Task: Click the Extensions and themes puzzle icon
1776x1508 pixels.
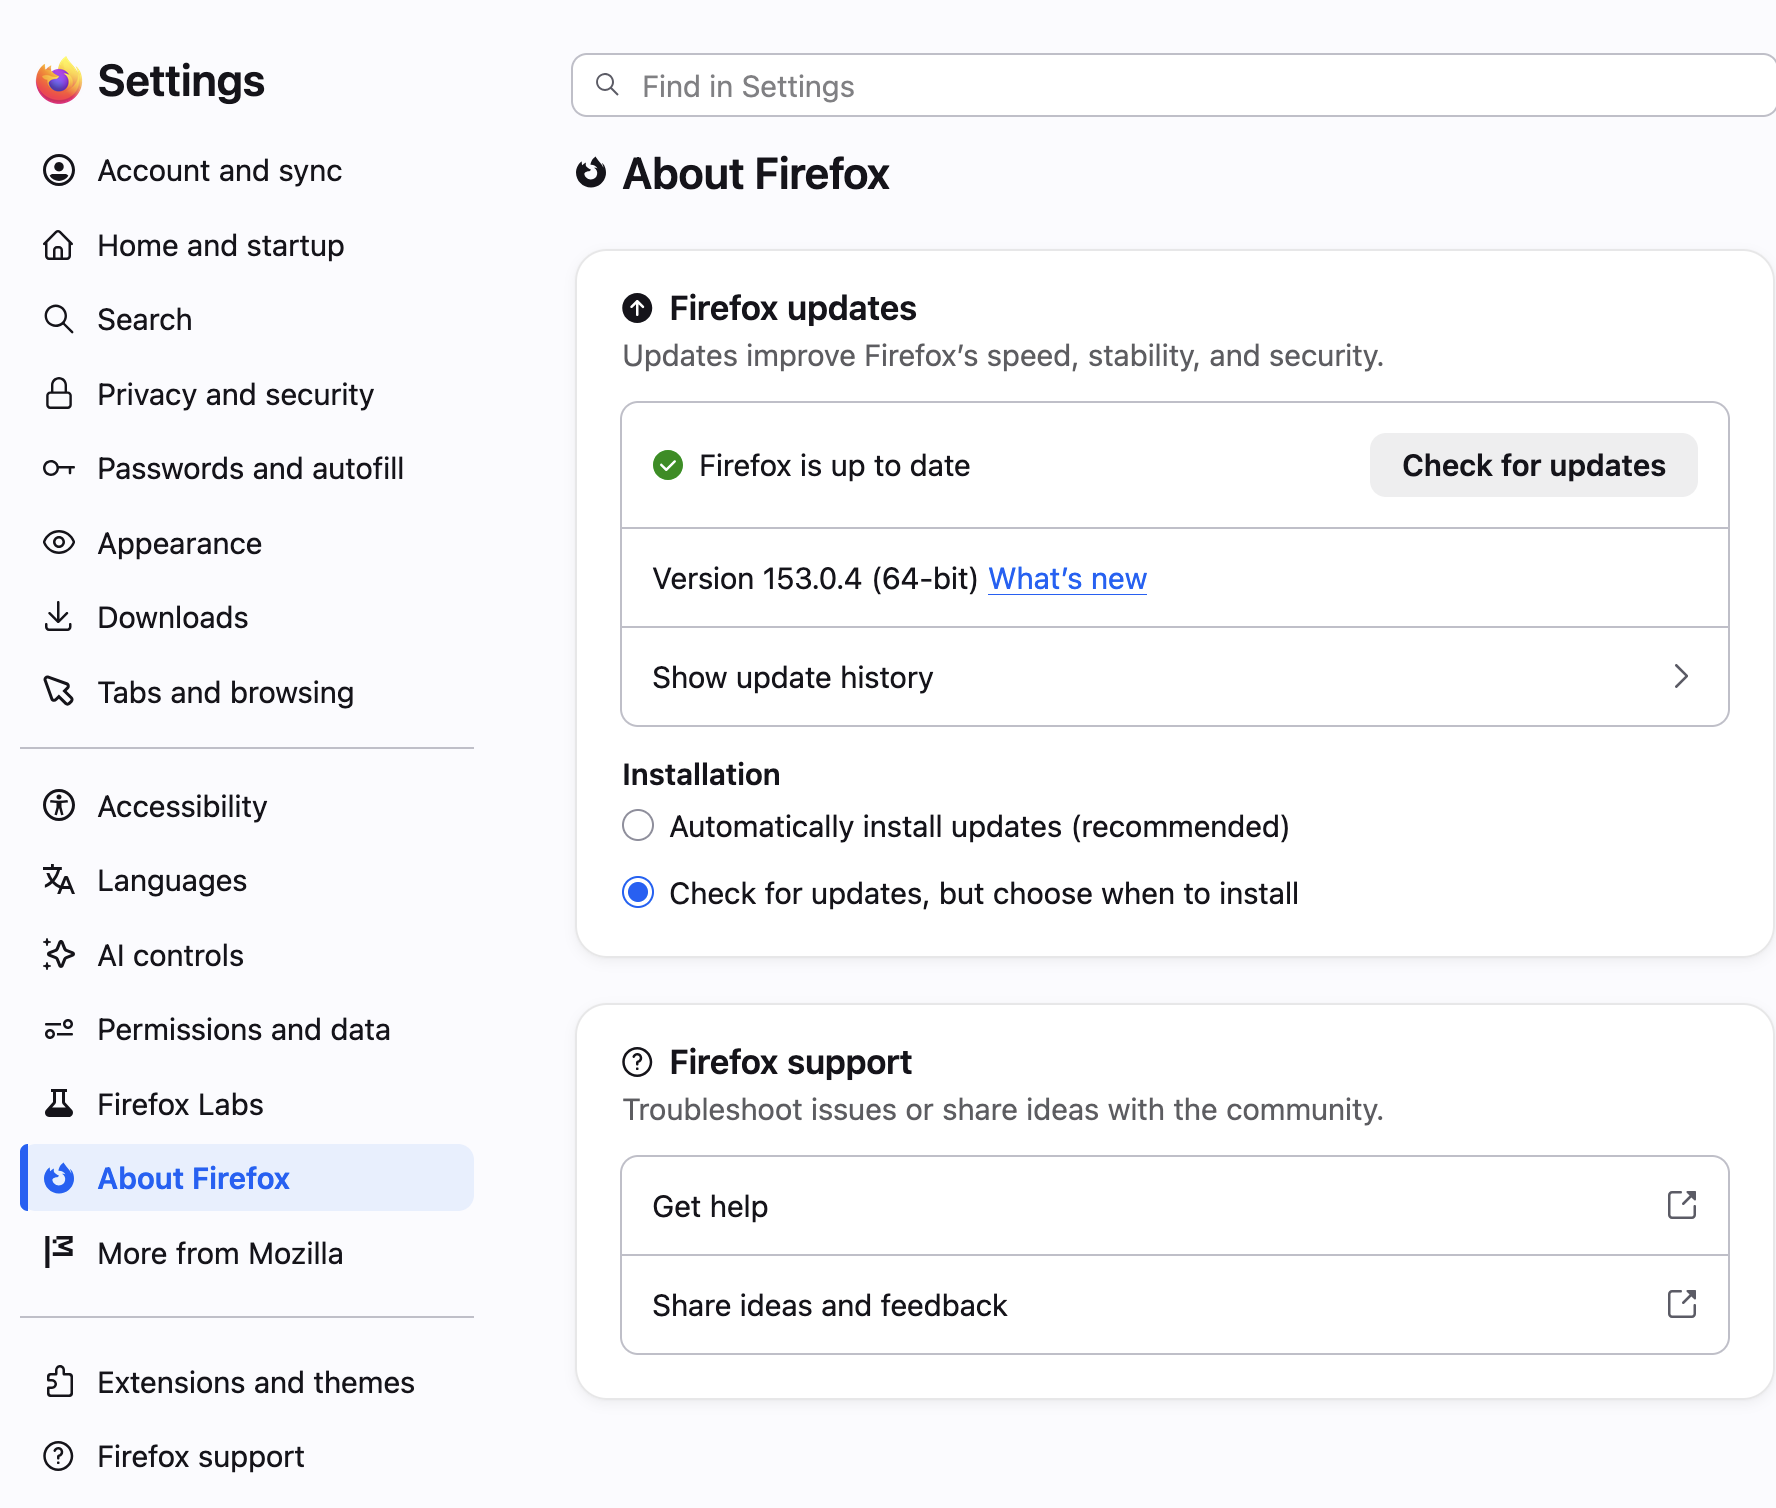Action: (x=59, y=1382)
